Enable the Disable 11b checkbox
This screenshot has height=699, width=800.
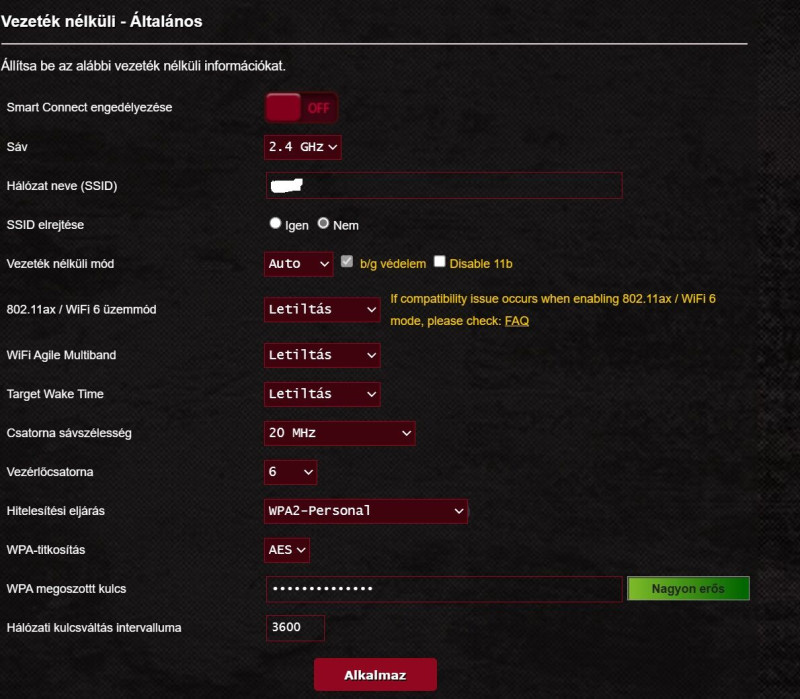(439, 262)
